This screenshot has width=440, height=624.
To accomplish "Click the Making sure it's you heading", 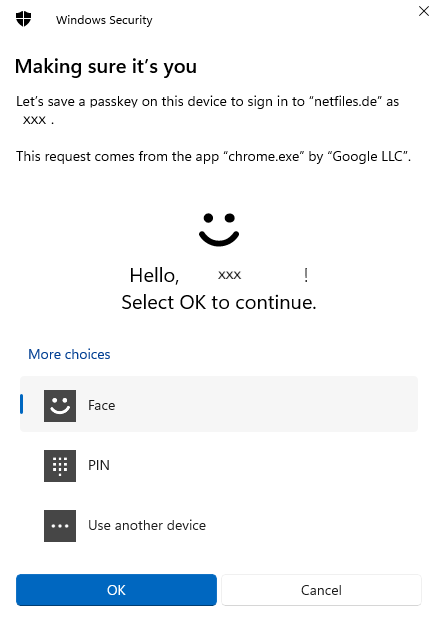I will 106,66.
